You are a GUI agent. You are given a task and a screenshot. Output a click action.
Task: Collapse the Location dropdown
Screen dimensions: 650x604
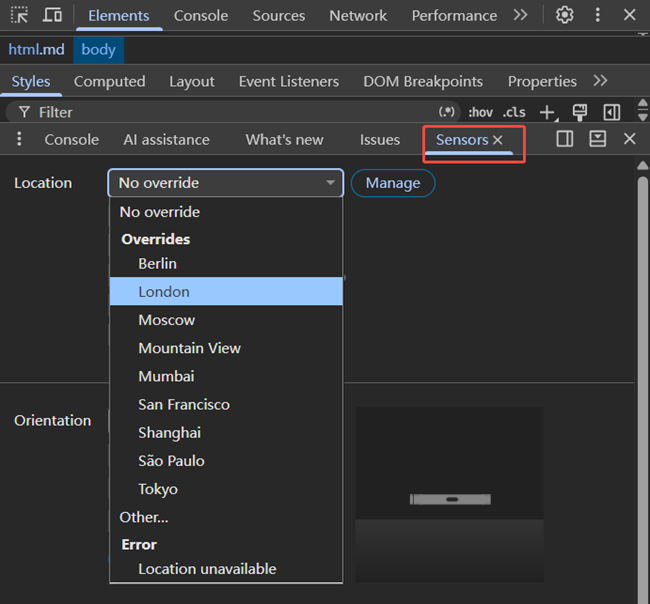[x=226, y=183]
